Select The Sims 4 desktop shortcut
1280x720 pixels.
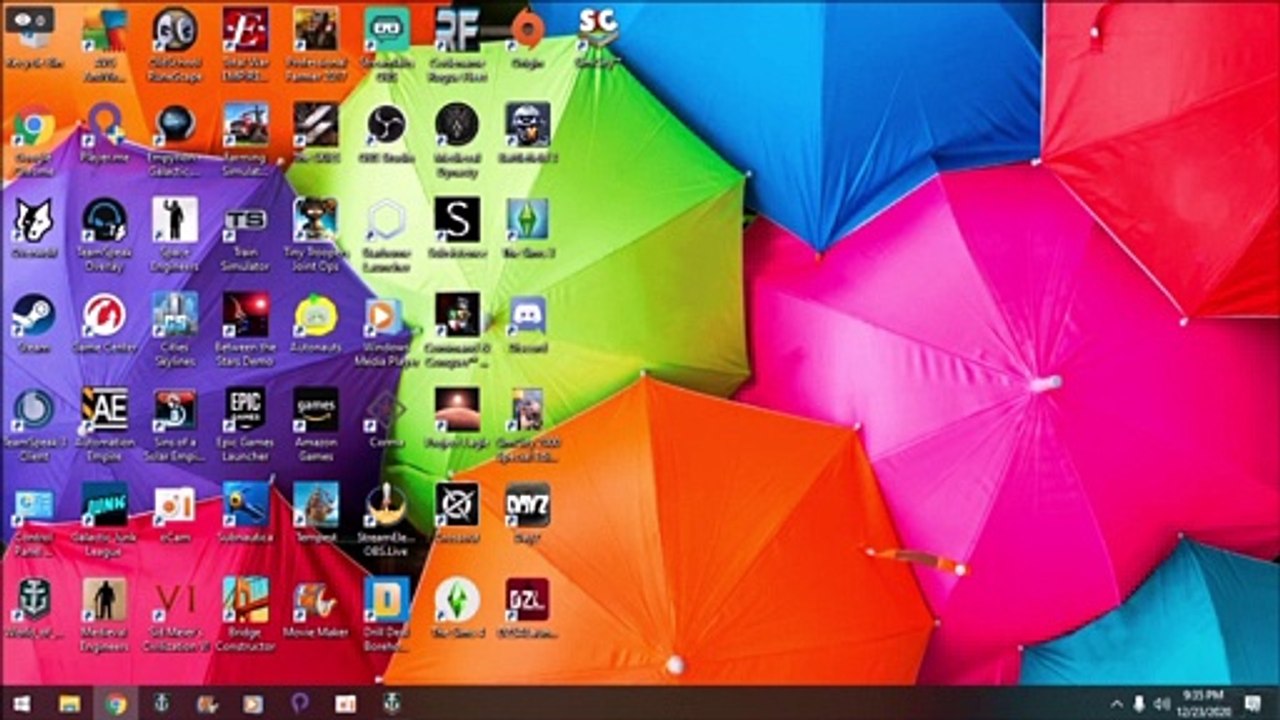click(457, 609)
